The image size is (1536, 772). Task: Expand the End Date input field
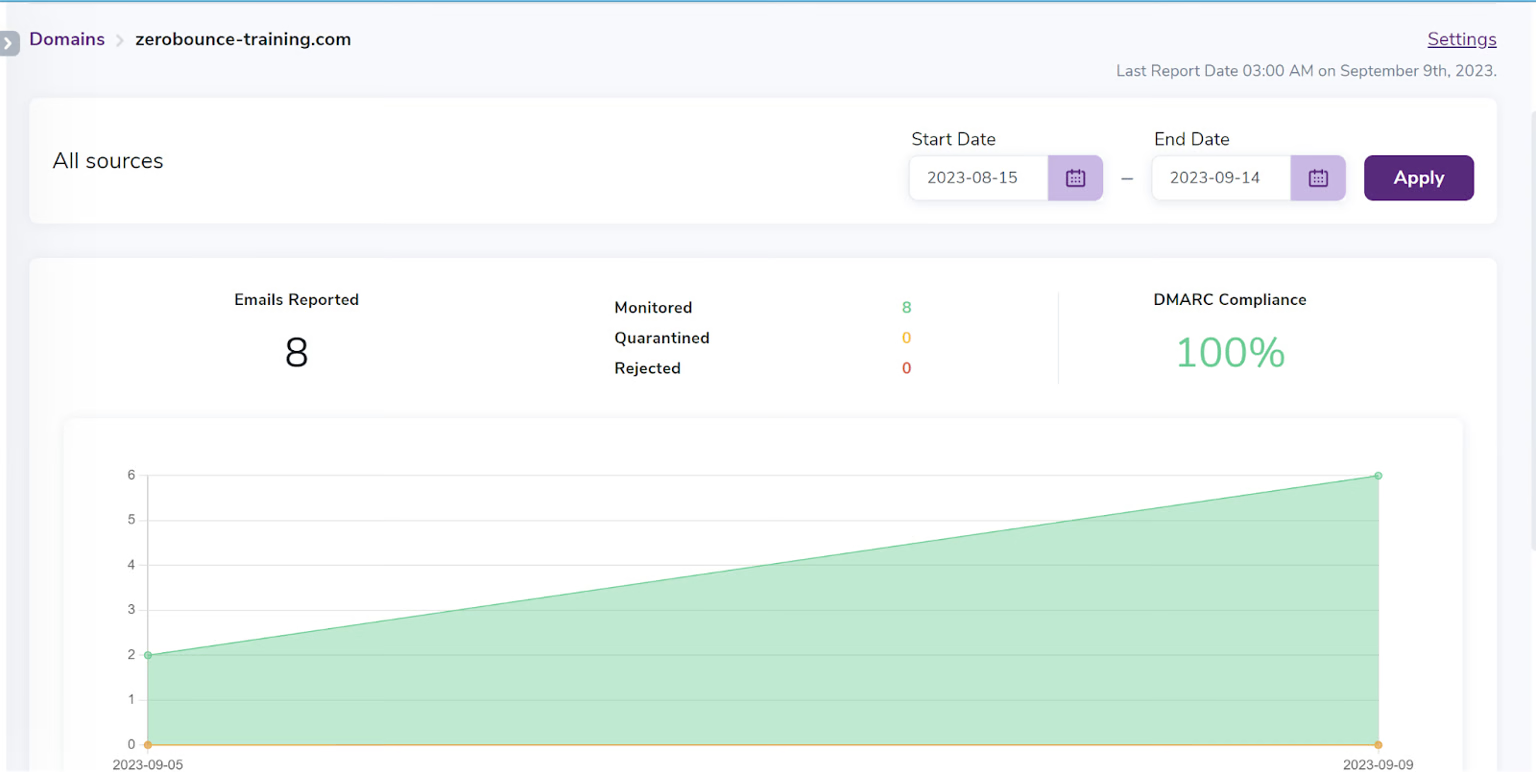(1220, 177)
